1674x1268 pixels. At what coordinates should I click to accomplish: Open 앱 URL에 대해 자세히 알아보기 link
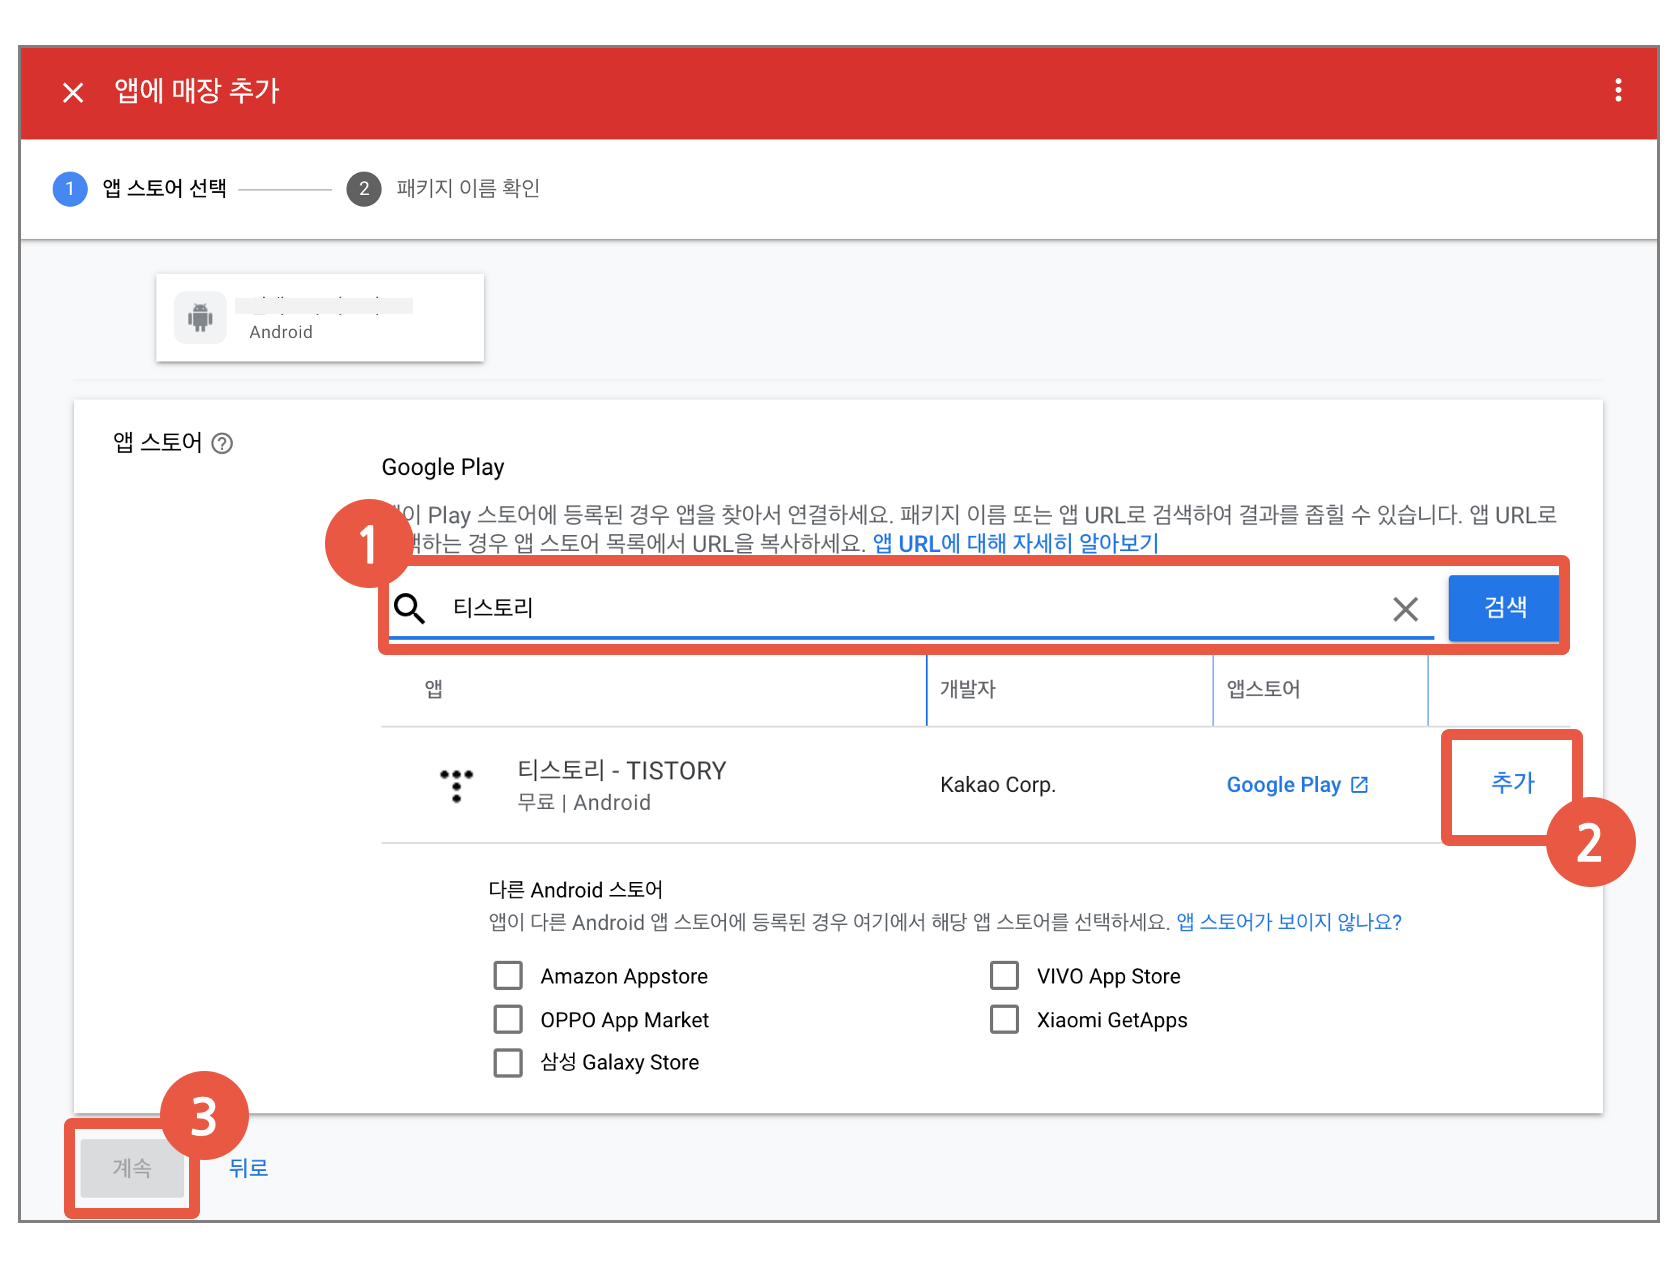pyautogui.click(x=1016, y=544)
